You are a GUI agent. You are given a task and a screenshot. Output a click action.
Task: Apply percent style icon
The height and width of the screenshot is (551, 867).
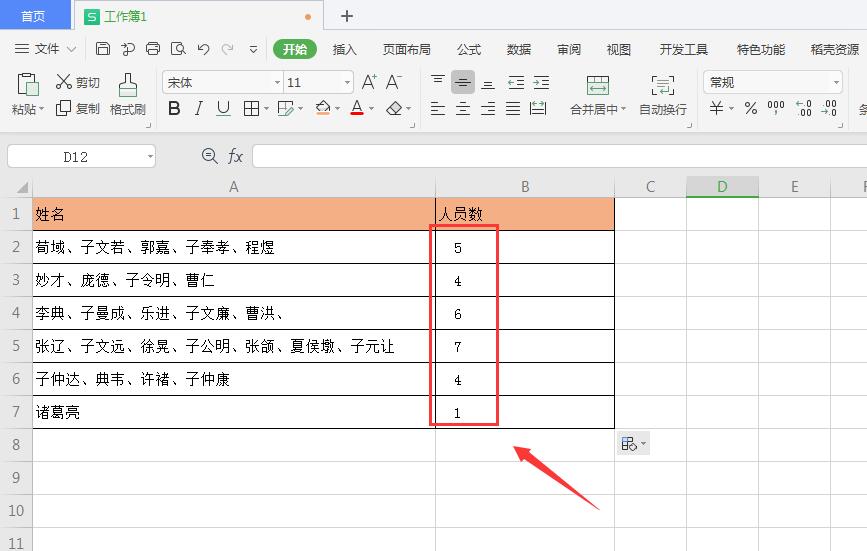pyautogui.click(x=750, y=108)
